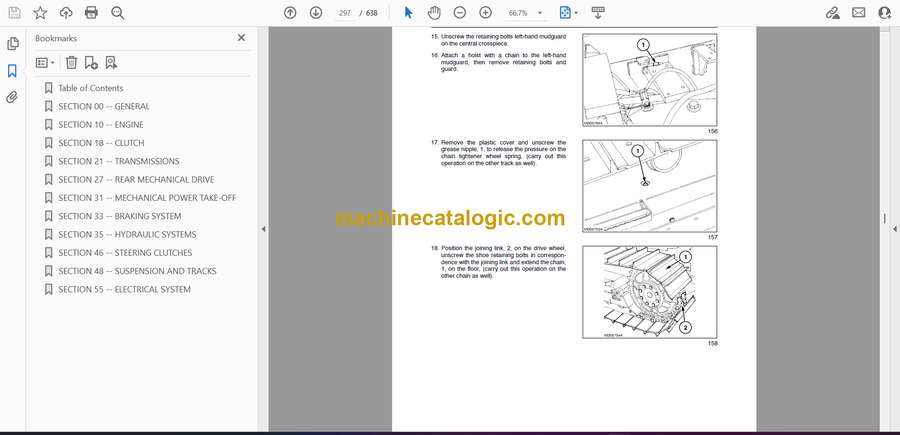900x435 pixels.
Task: Collapse the left navigation pane arrow
Action: (x=263, y=229)
